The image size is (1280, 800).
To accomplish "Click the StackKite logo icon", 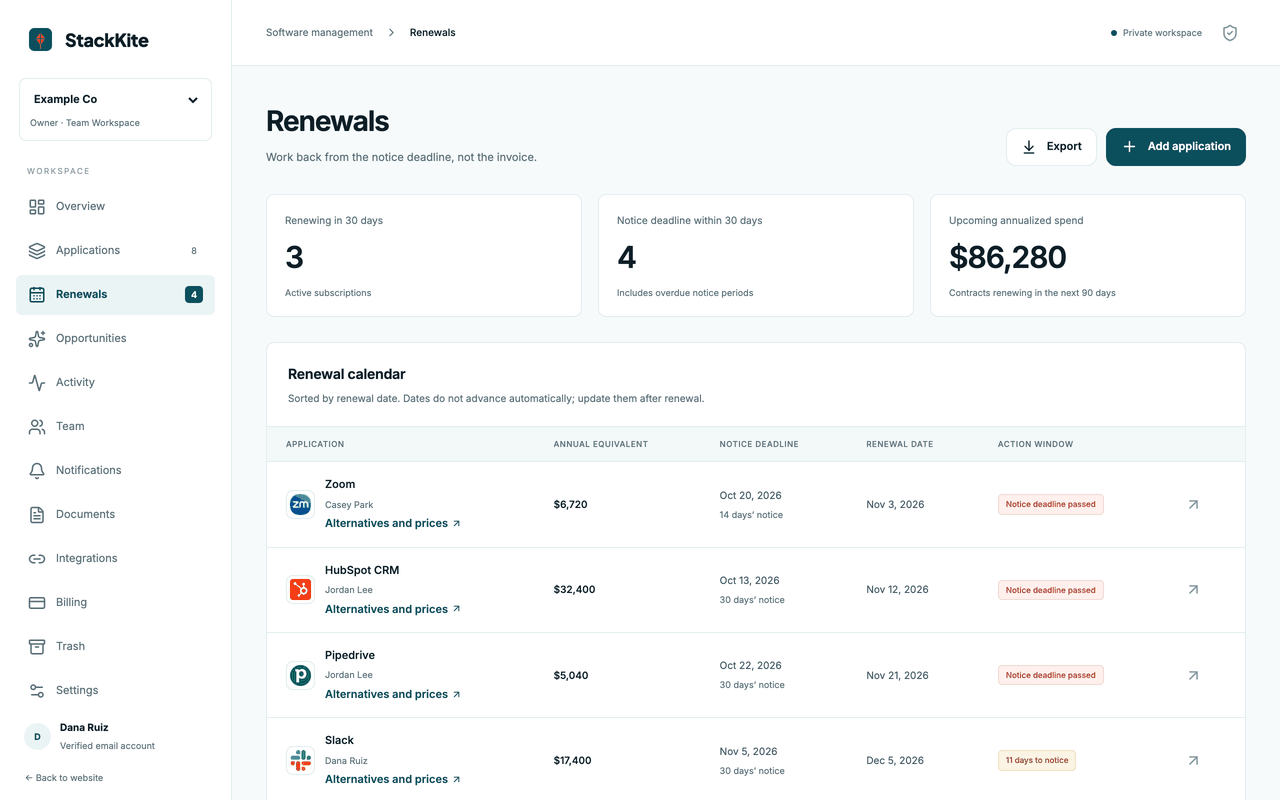I will [x=40, y=40].
